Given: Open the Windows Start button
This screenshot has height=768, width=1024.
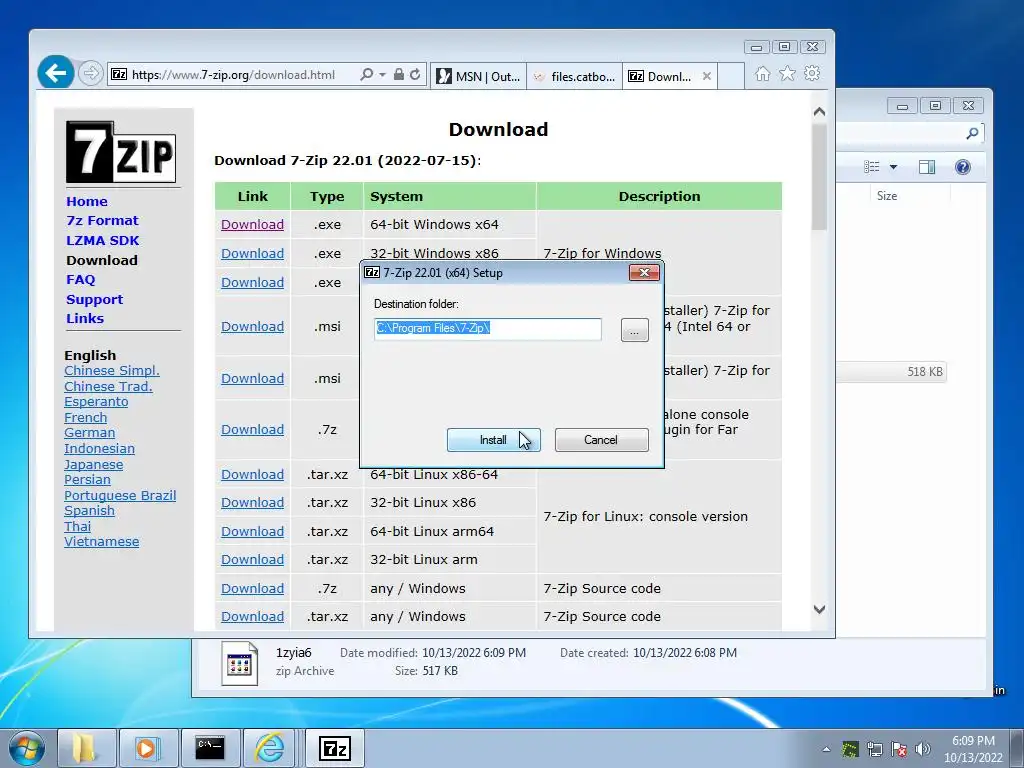Looking at the screenshot, I should (26, 748).
